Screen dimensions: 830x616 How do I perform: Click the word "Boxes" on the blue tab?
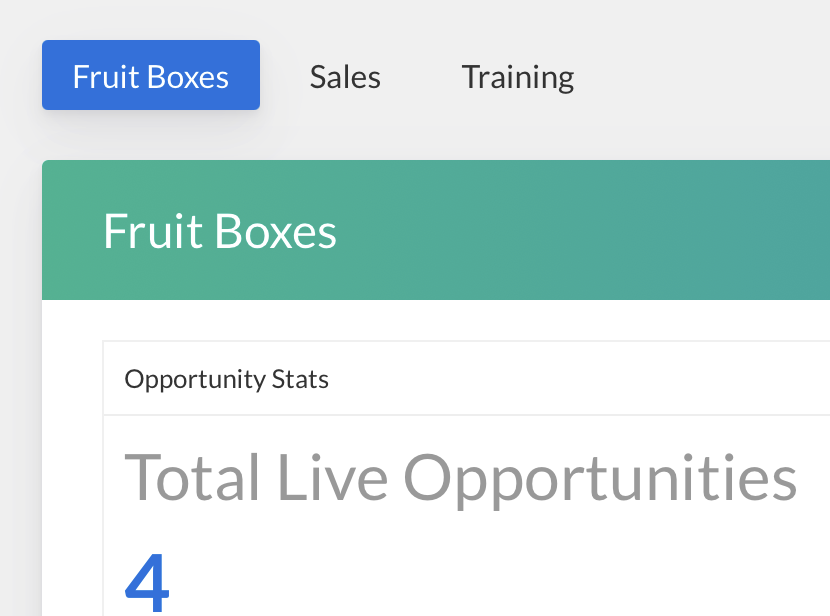pyautogui.click(x=189, y=77)
